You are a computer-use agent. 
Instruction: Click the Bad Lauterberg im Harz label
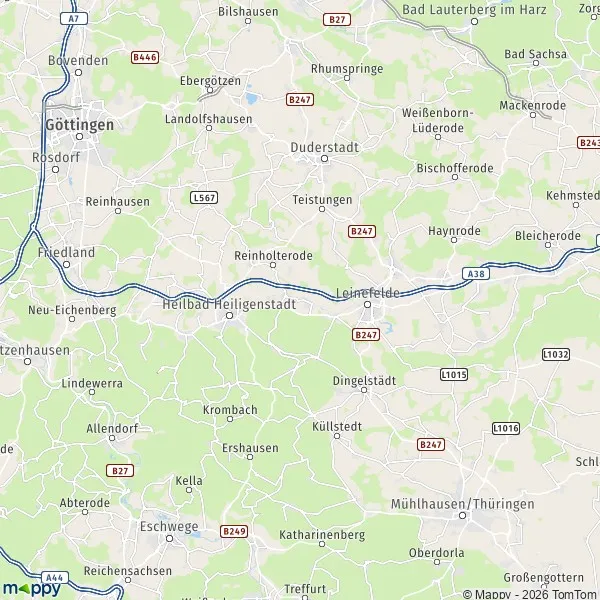coord(474,10)
